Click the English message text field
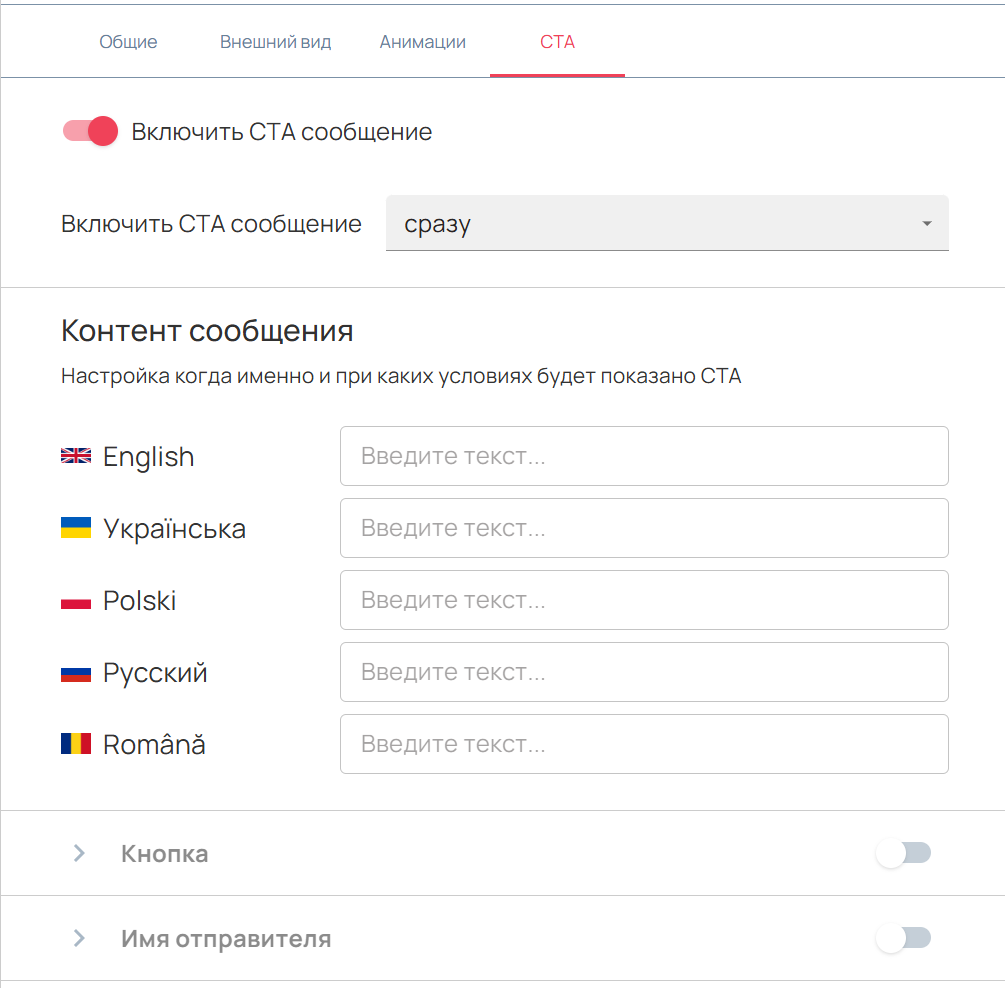This screenshot has height=988, width=1005. point(644,456)
